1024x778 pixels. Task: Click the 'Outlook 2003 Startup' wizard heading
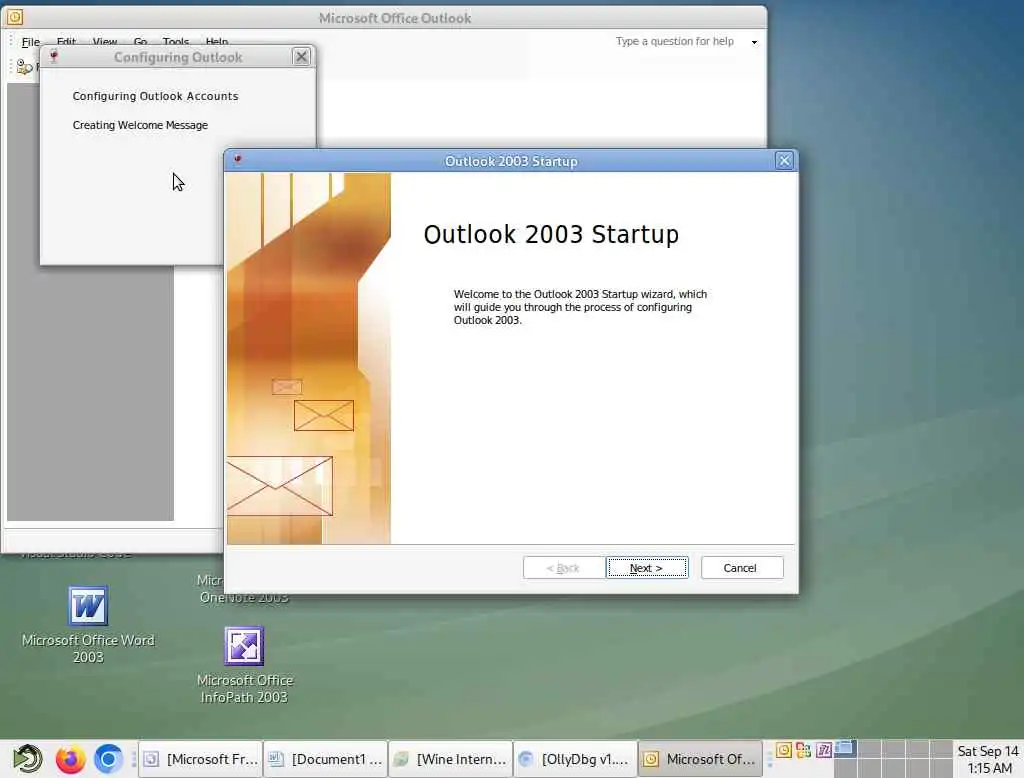(x=551, y=235)
